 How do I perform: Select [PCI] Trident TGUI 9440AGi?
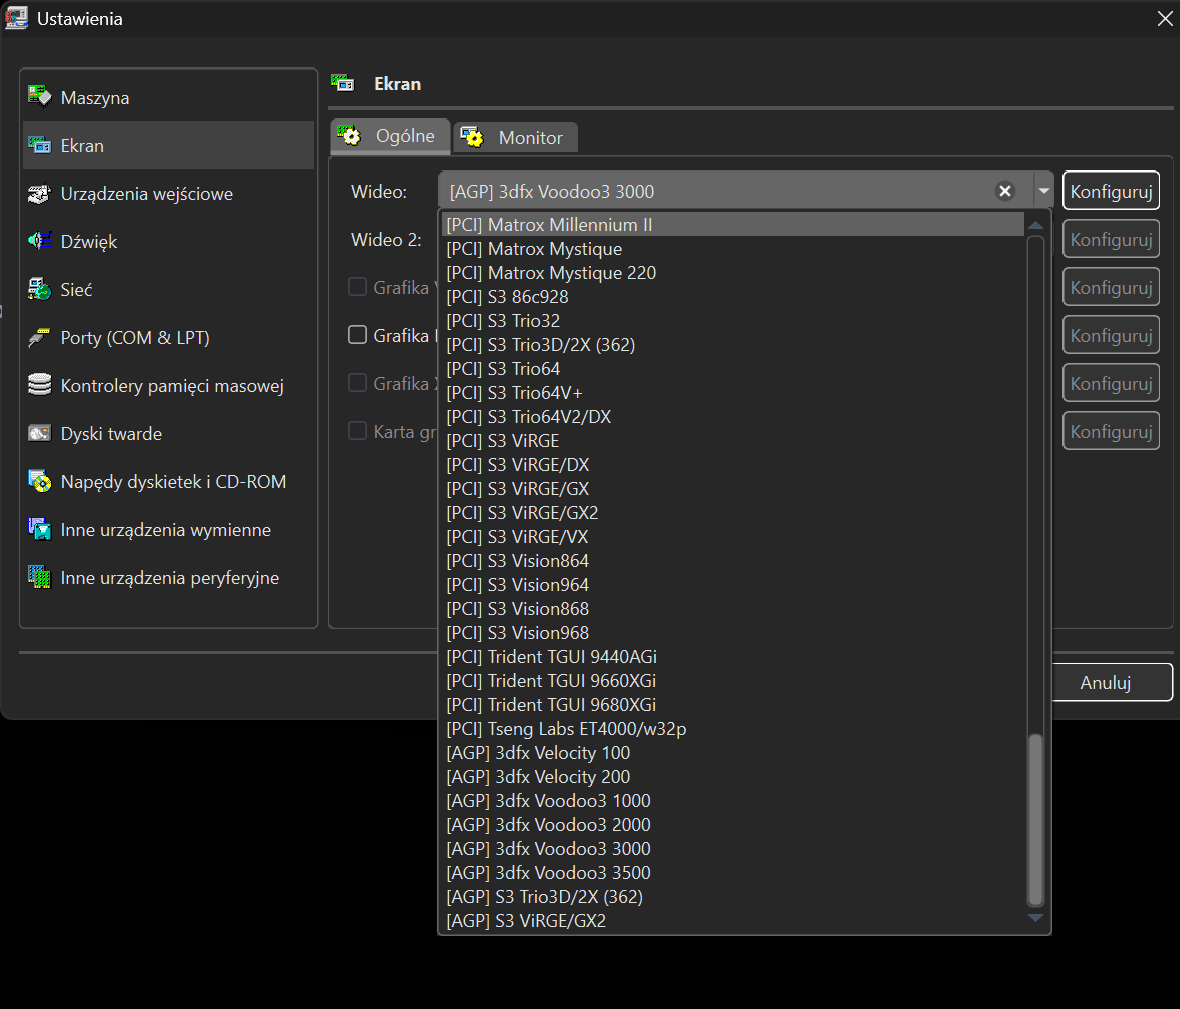click(732, 657)
